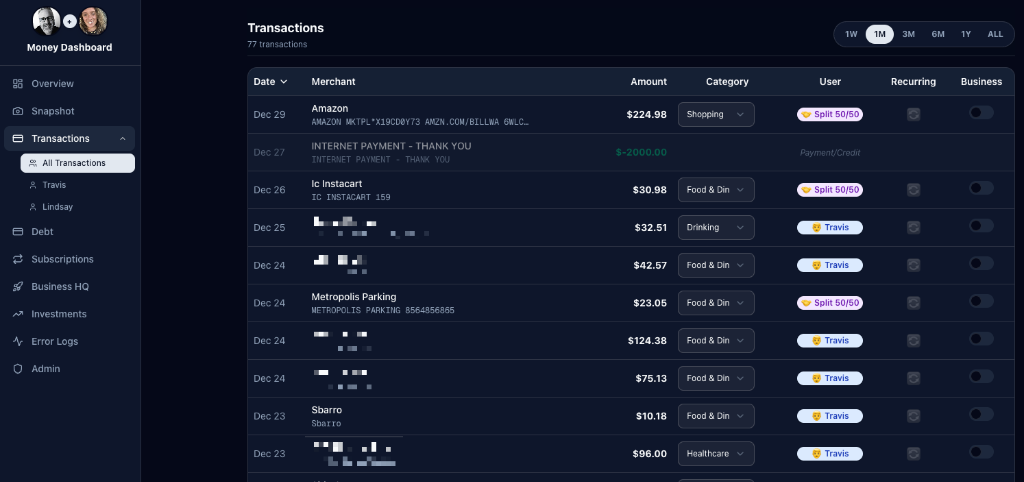Image resolution: width=1024 pixels, height=482 pixels.
Task: Click the Admin shield icon
Action: [x=18, y=368]
